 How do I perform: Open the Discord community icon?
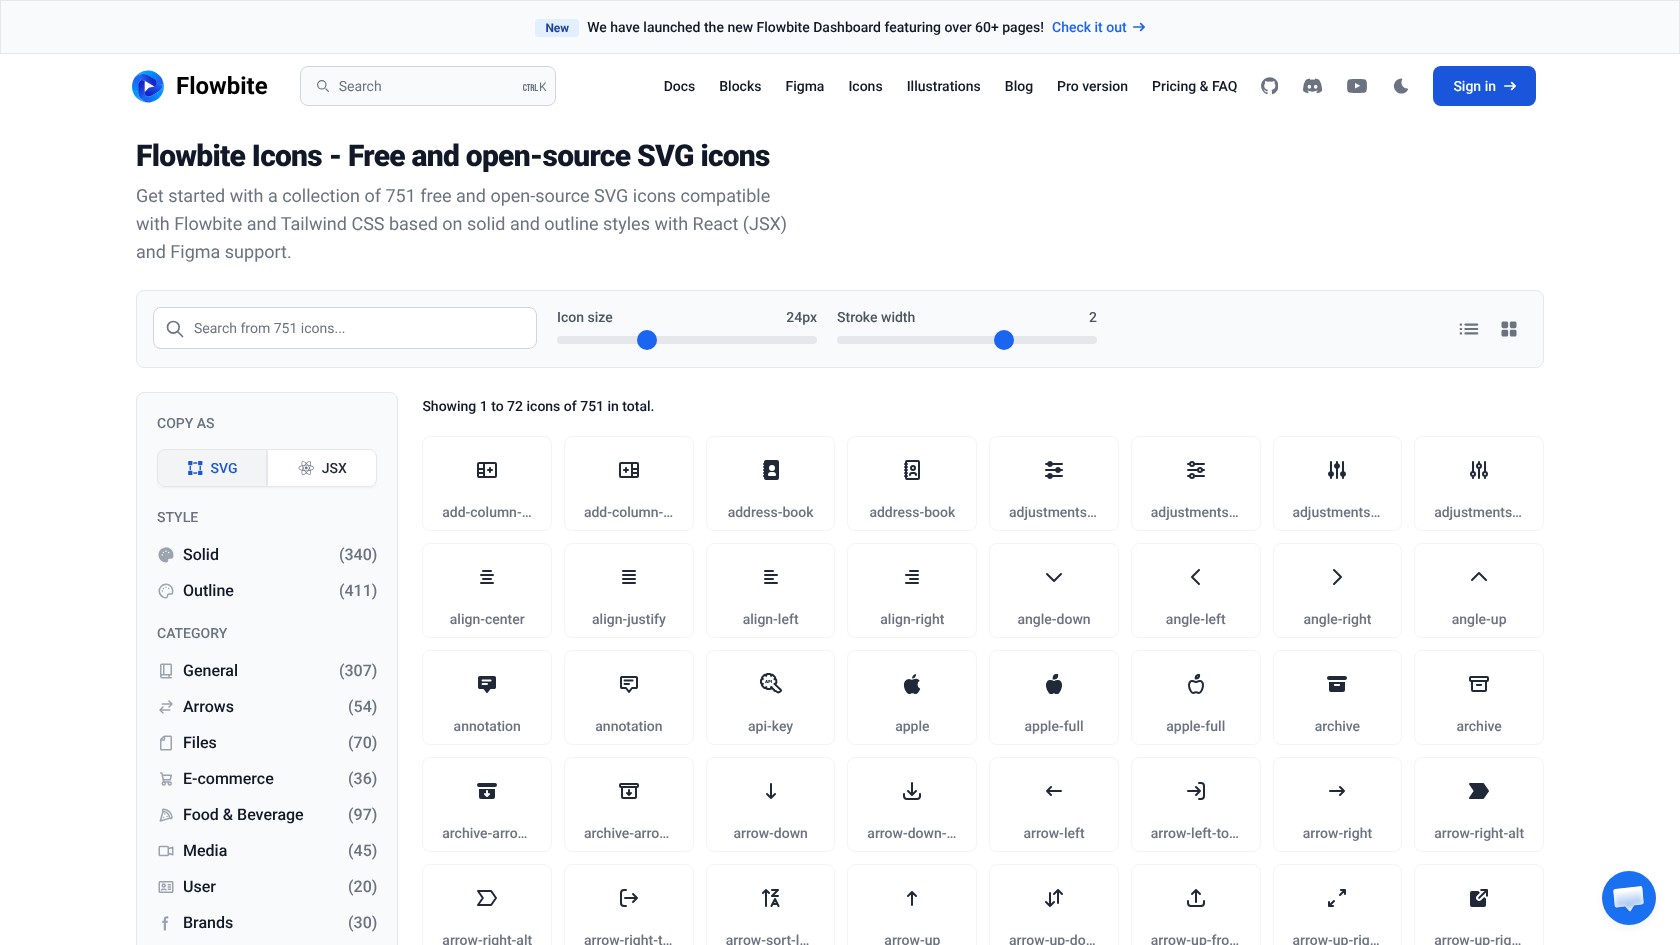tap(1312, 86)
